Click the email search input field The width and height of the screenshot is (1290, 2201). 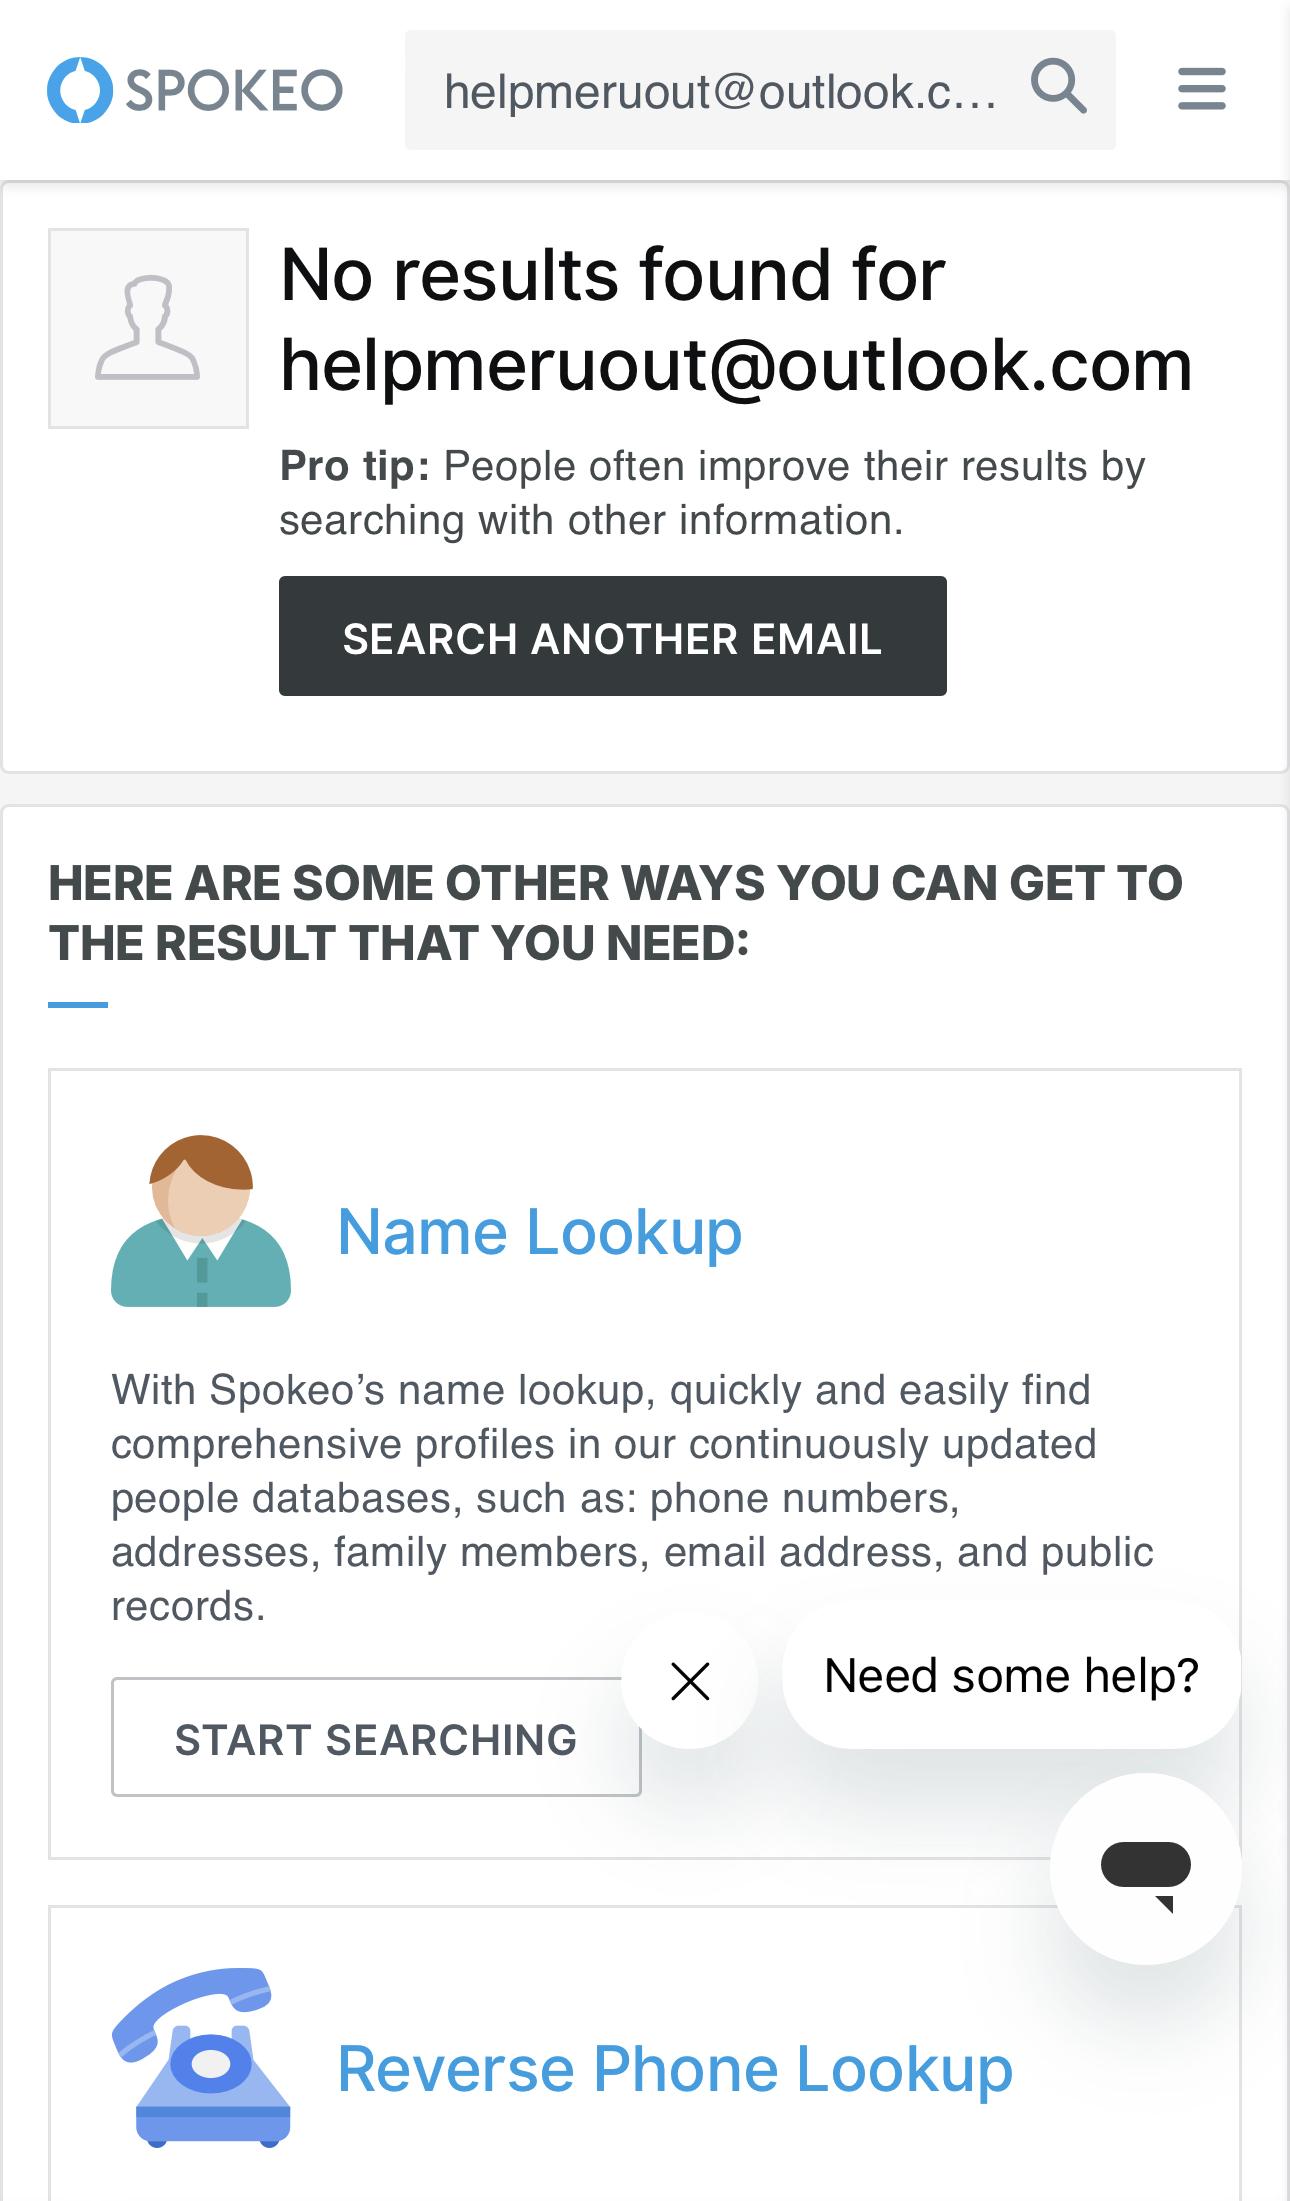click(x=720, y=91)
